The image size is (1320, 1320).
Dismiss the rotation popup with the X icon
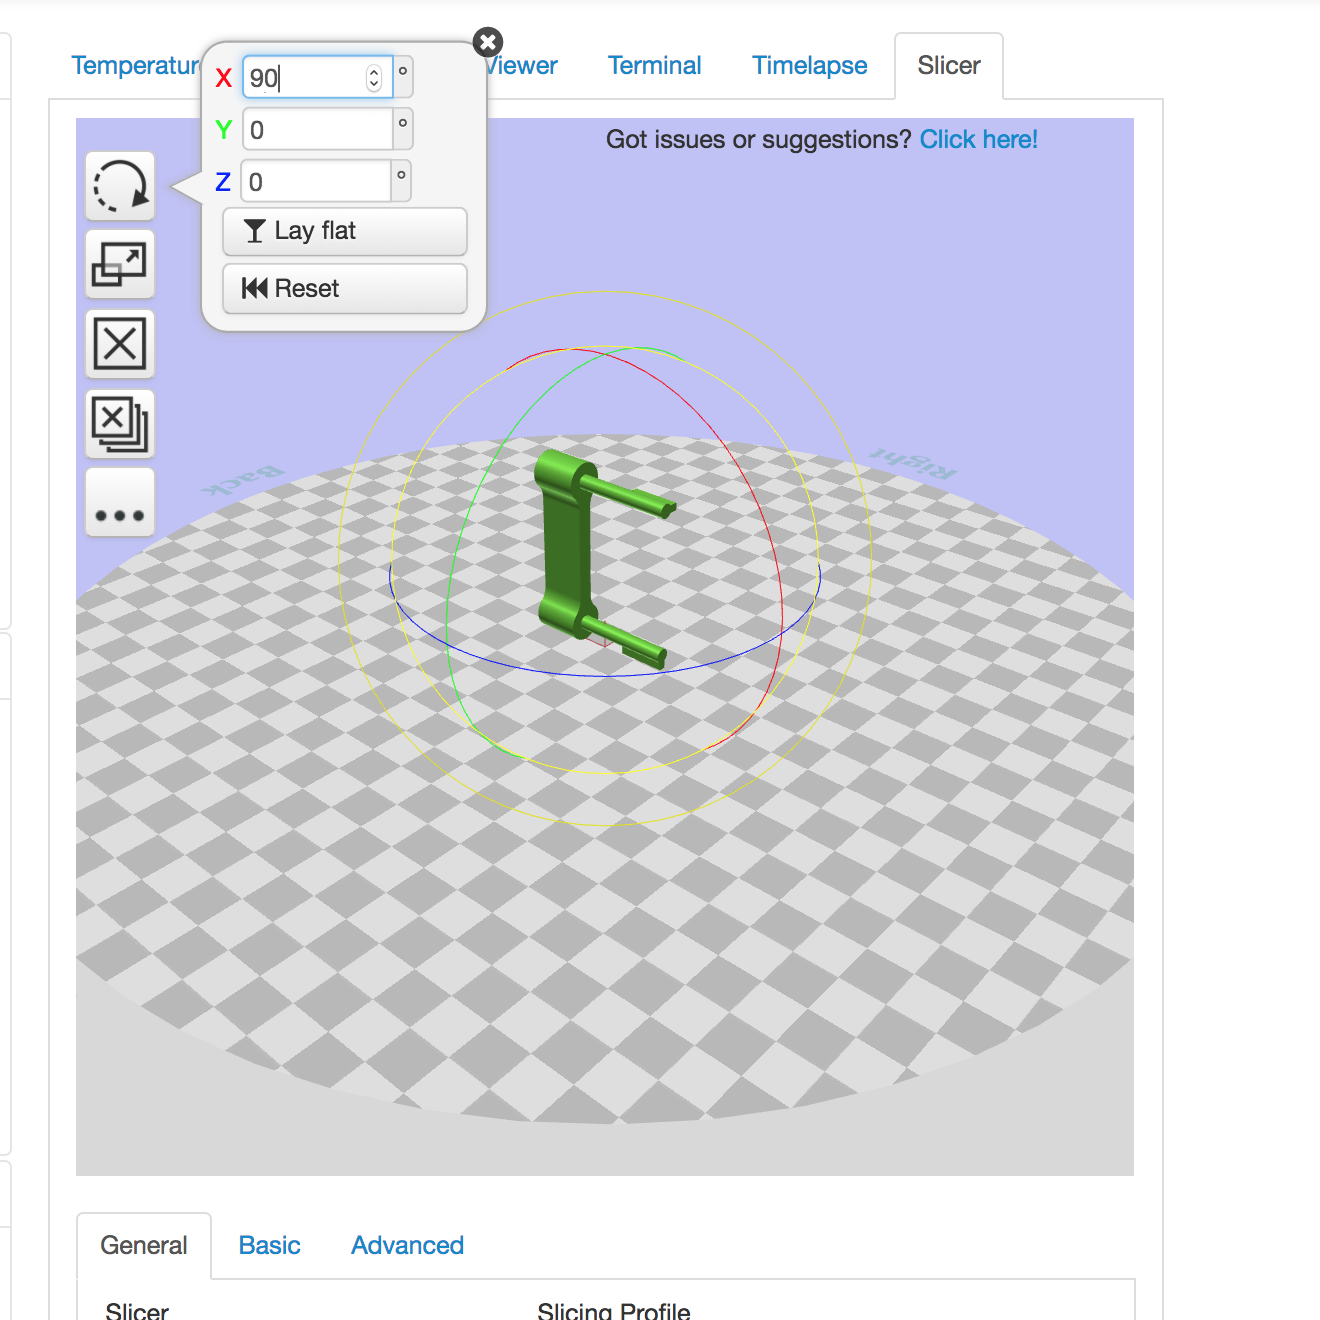coord(487,42)
